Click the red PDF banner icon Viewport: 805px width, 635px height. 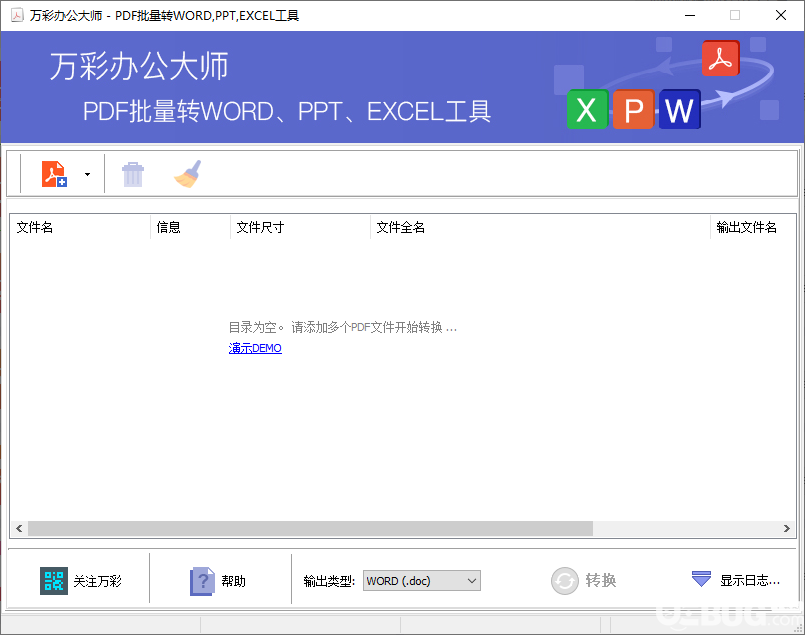pyautogui.click(x=721, y=58)
